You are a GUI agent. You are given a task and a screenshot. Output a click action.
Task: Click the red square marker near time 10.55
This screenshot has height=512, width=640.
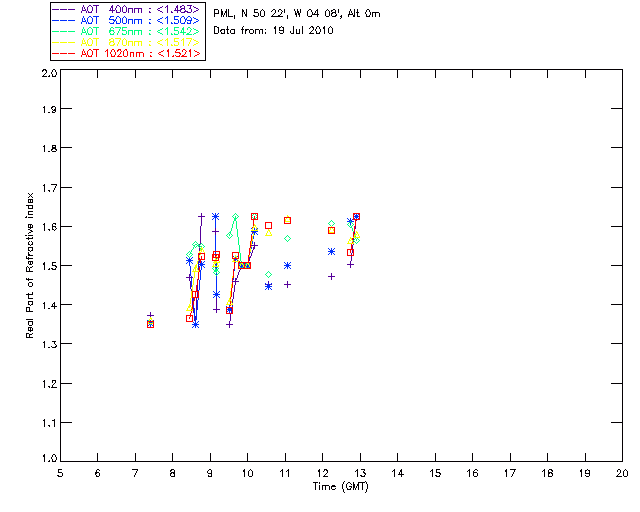pos(268,226)
